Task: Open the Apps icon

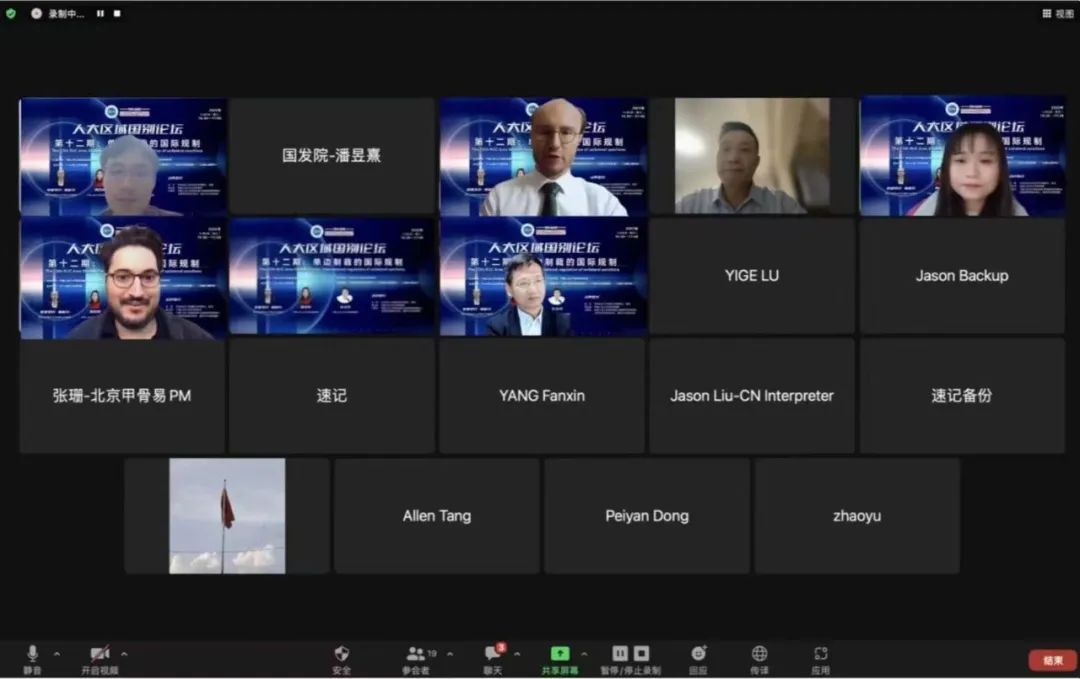Action: coord(820,654)
